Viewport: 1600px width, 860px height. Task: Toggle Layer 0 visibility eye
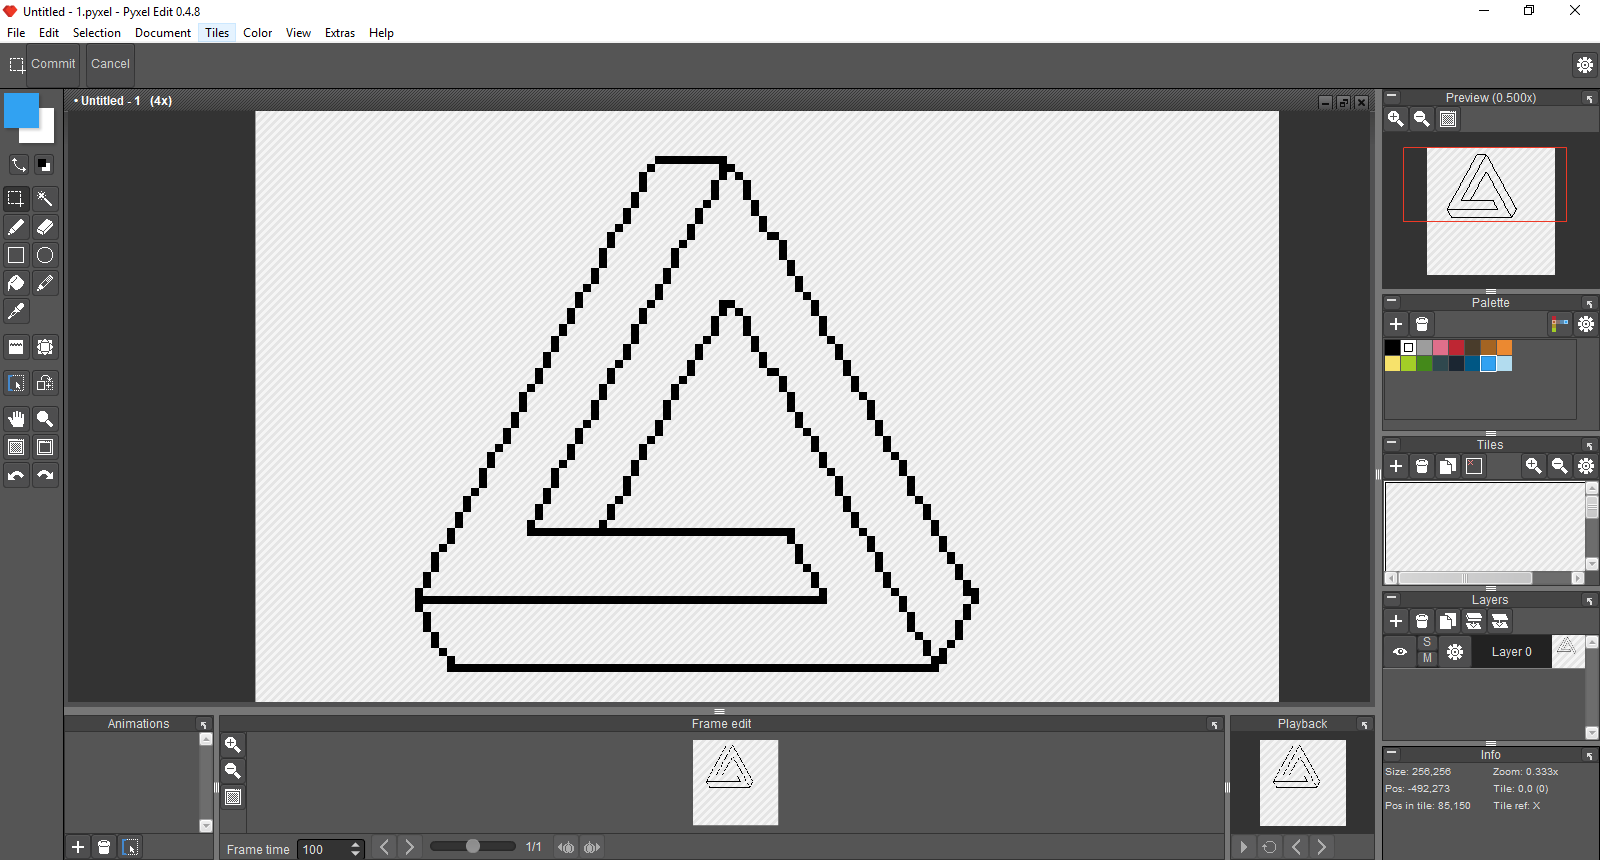[x=1400, y=652]
